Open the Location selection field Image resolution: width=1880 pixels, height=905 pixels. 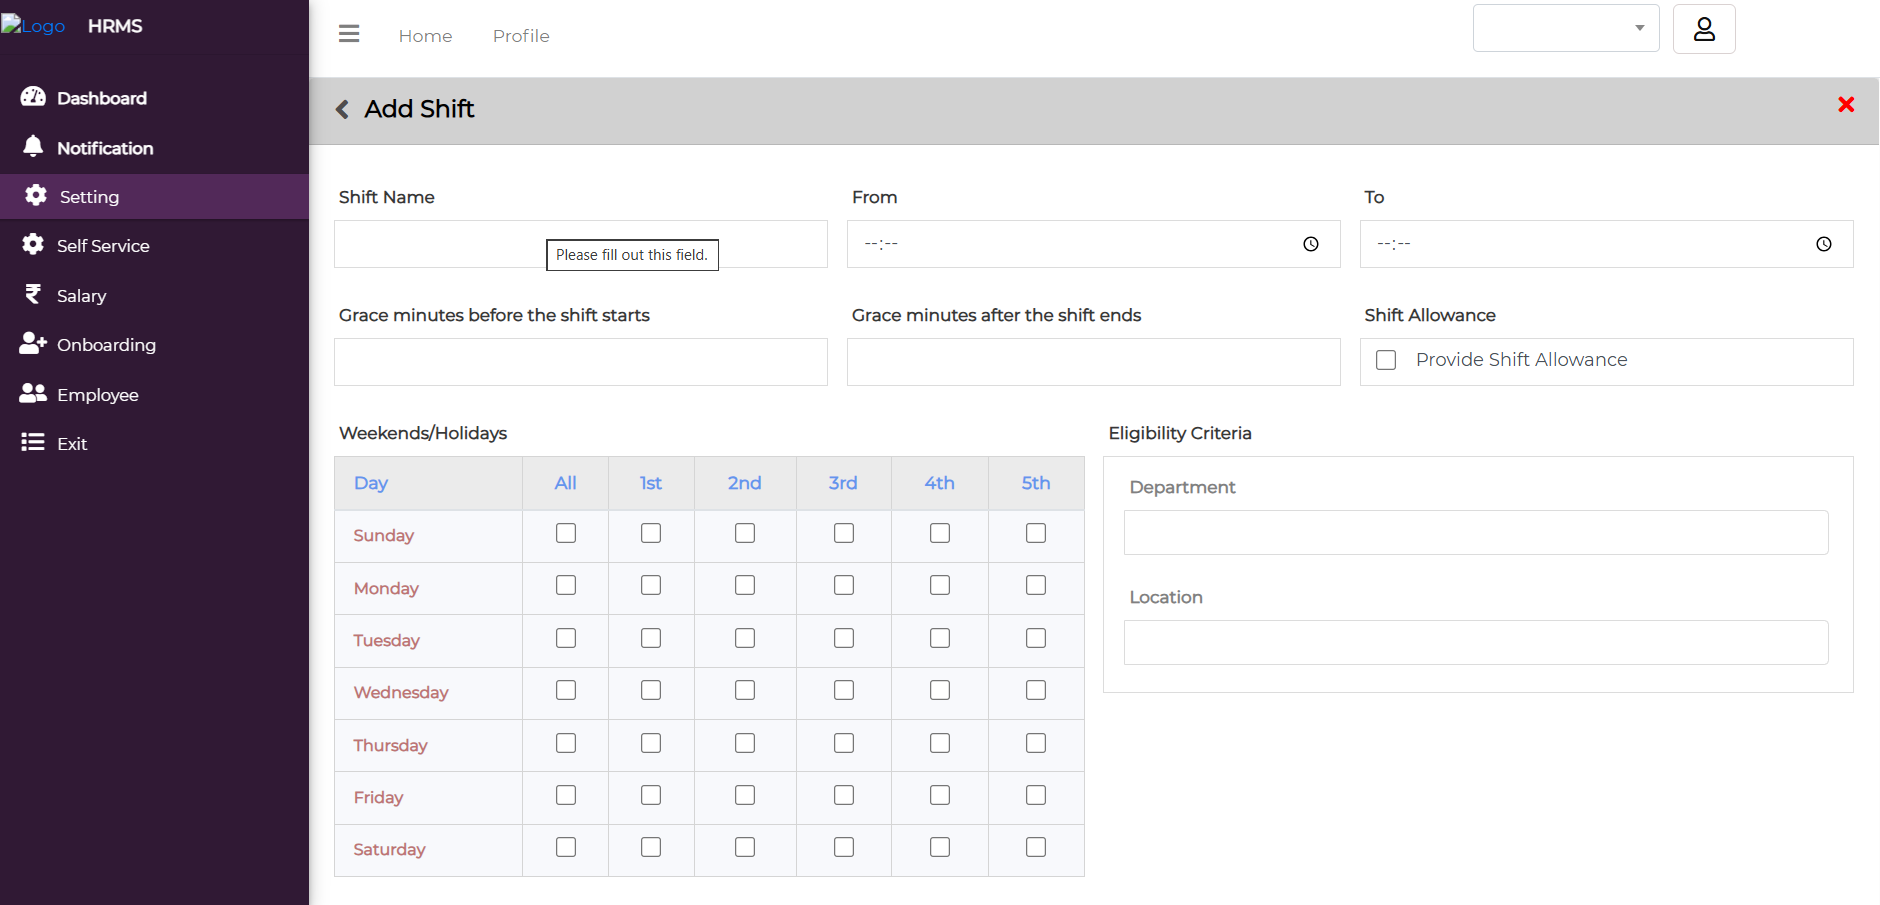tap(1475, 643)
